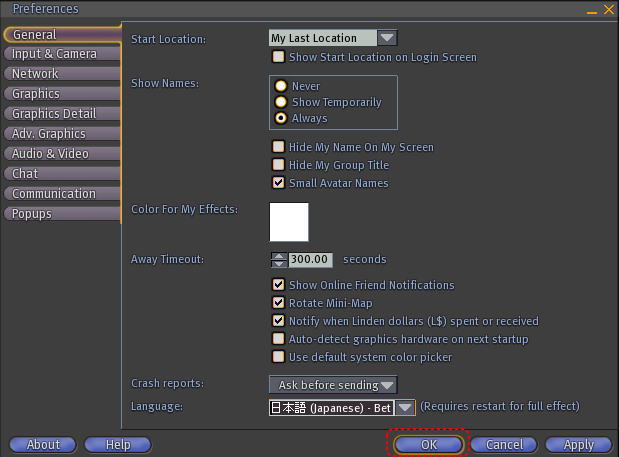Close the Preferences window
The height and width of the screenshot is (457, 619).
coord(609,9)
